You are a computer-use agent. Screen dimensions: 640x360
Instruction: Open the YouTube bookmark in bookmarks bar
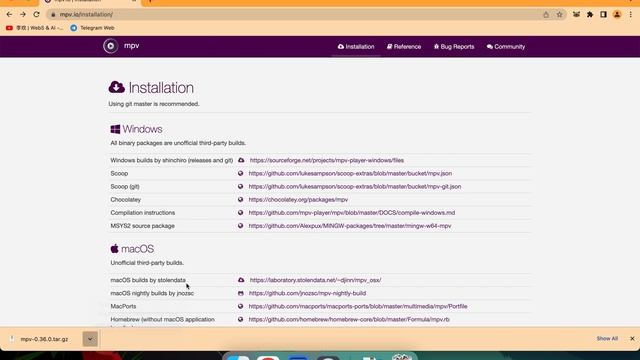tap(35, 28)
